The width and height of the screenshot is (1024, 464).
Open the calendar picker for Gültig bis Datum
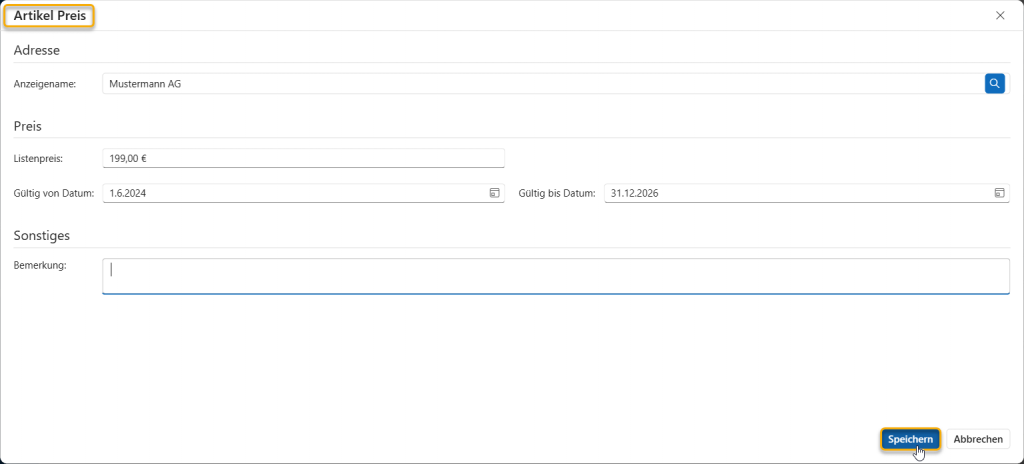click(x=999, y=193)
